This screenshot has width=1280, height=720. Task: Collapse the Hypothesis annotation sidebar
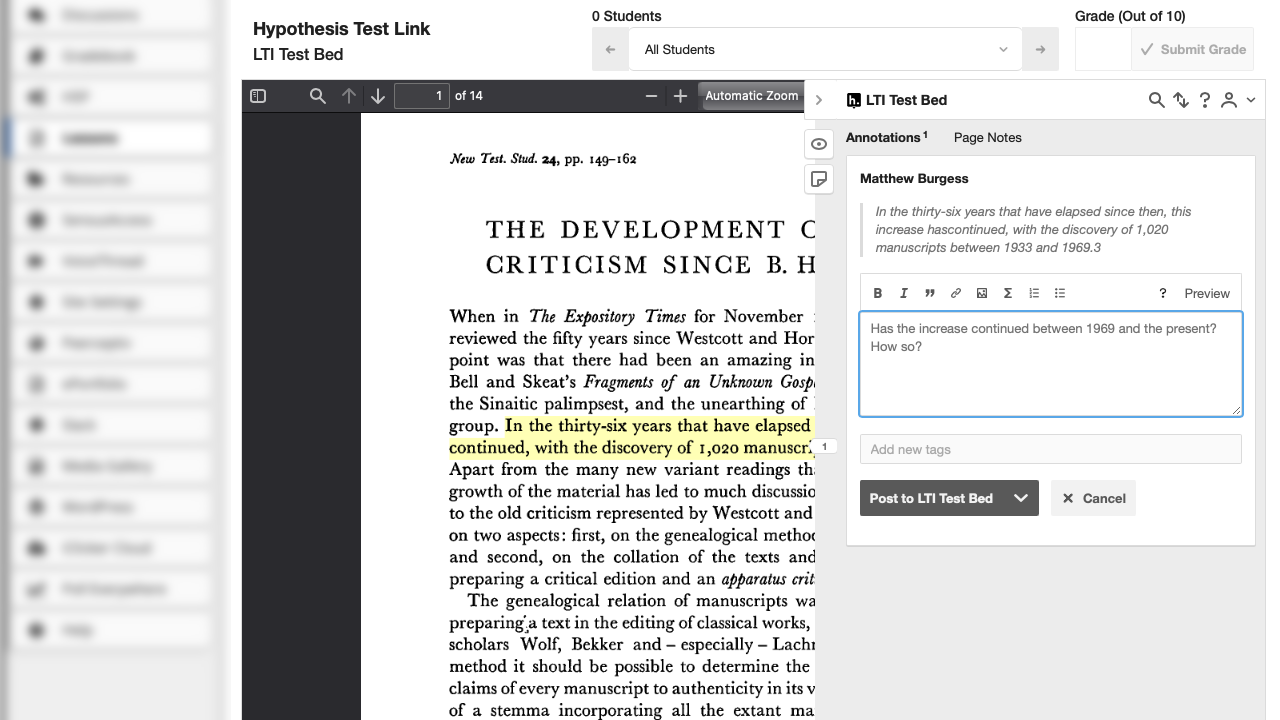(819, 100)
